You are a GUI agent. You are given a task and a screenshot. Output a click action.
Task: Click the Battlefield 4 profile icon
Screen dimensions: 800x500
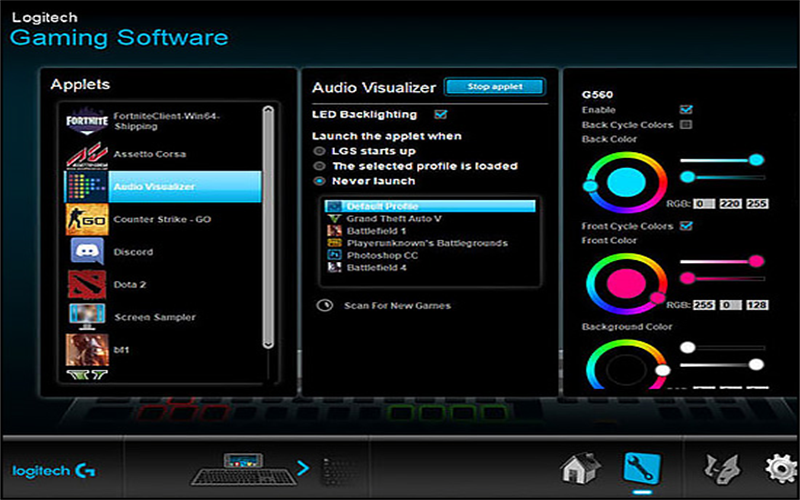coord(334,267)
